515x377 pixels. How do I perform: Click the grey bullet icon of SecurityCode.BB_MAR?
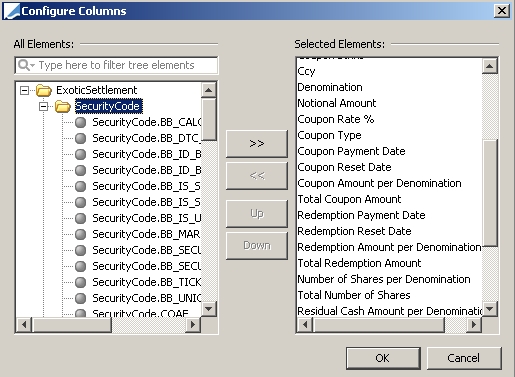[x=80, y=234]
